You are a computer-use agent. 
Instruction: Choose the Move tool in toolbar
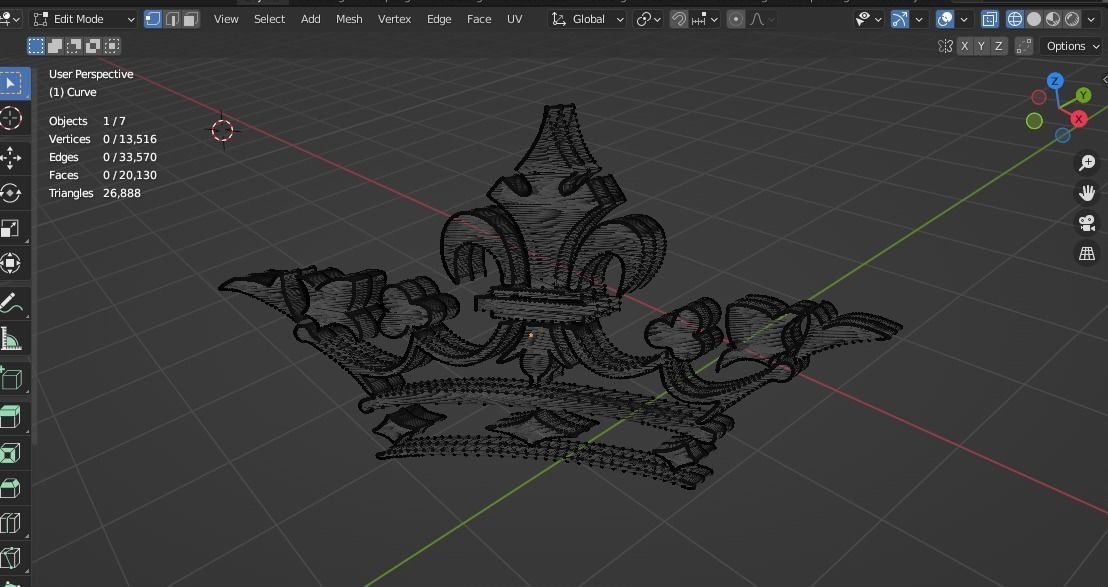click(x=11, y=157)
